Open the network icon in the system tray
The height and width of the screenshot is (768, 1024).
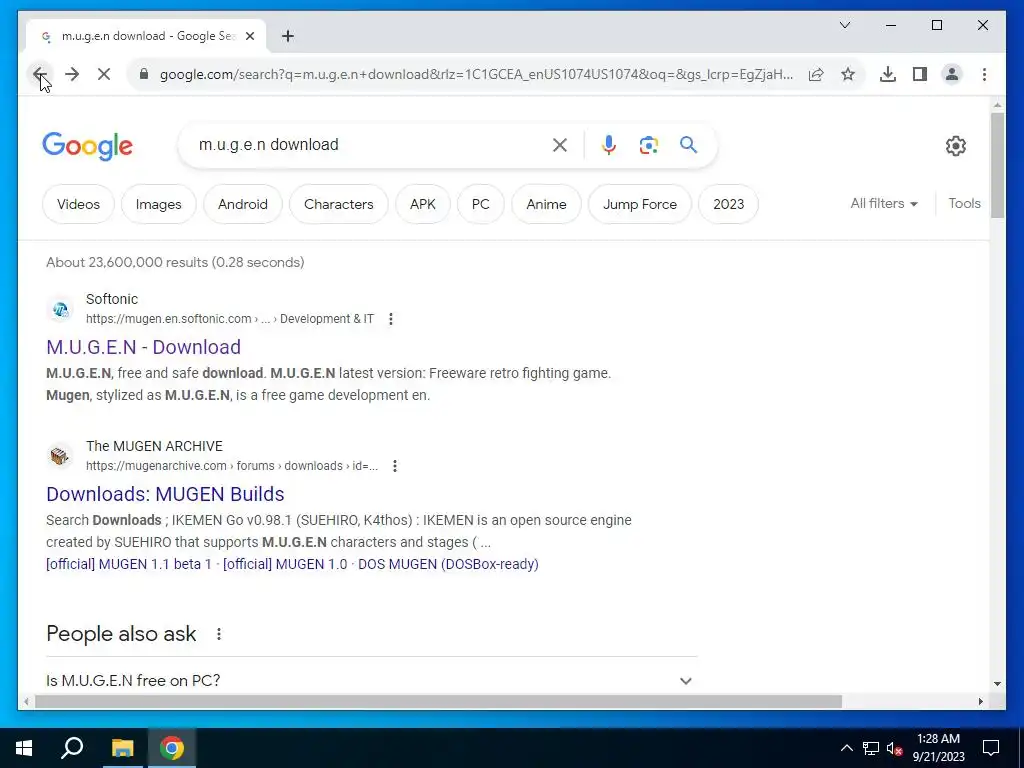click(871, 748)
